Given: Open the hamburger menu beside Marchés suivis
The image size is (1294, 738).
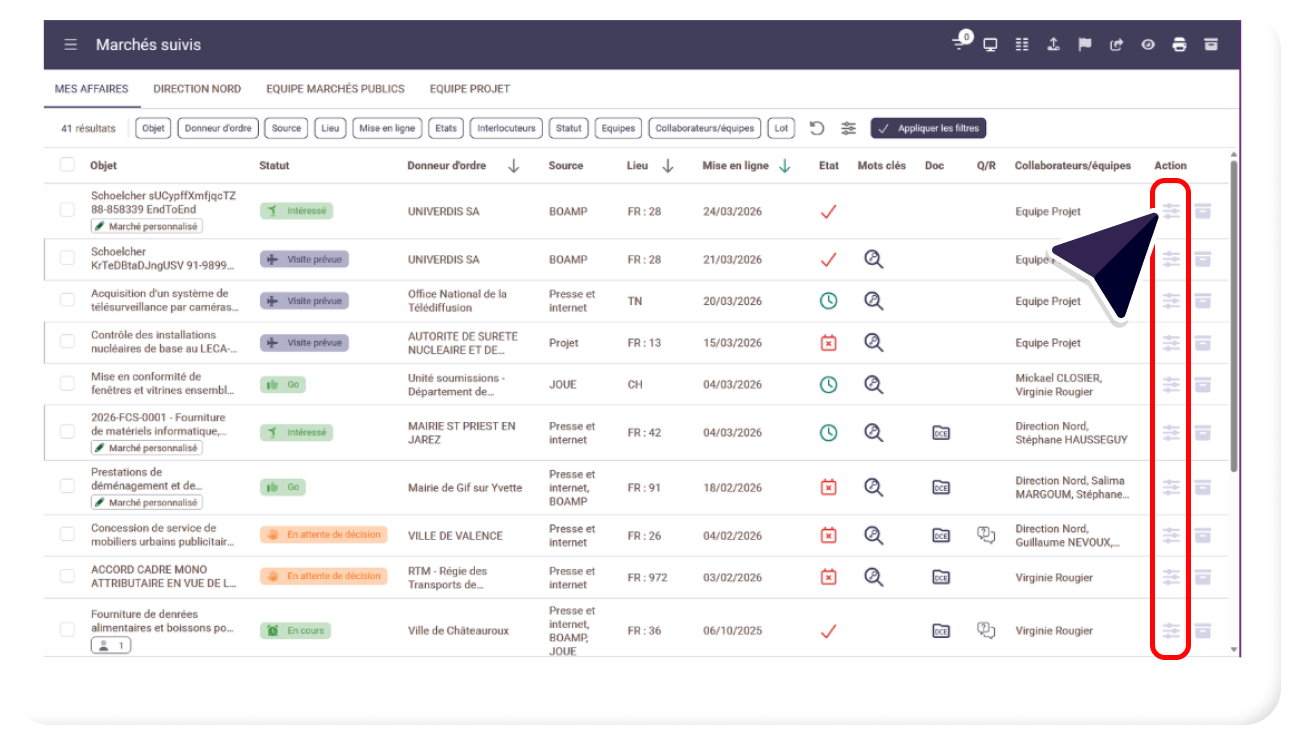Looking at the screenshot, I should point(71,45).
